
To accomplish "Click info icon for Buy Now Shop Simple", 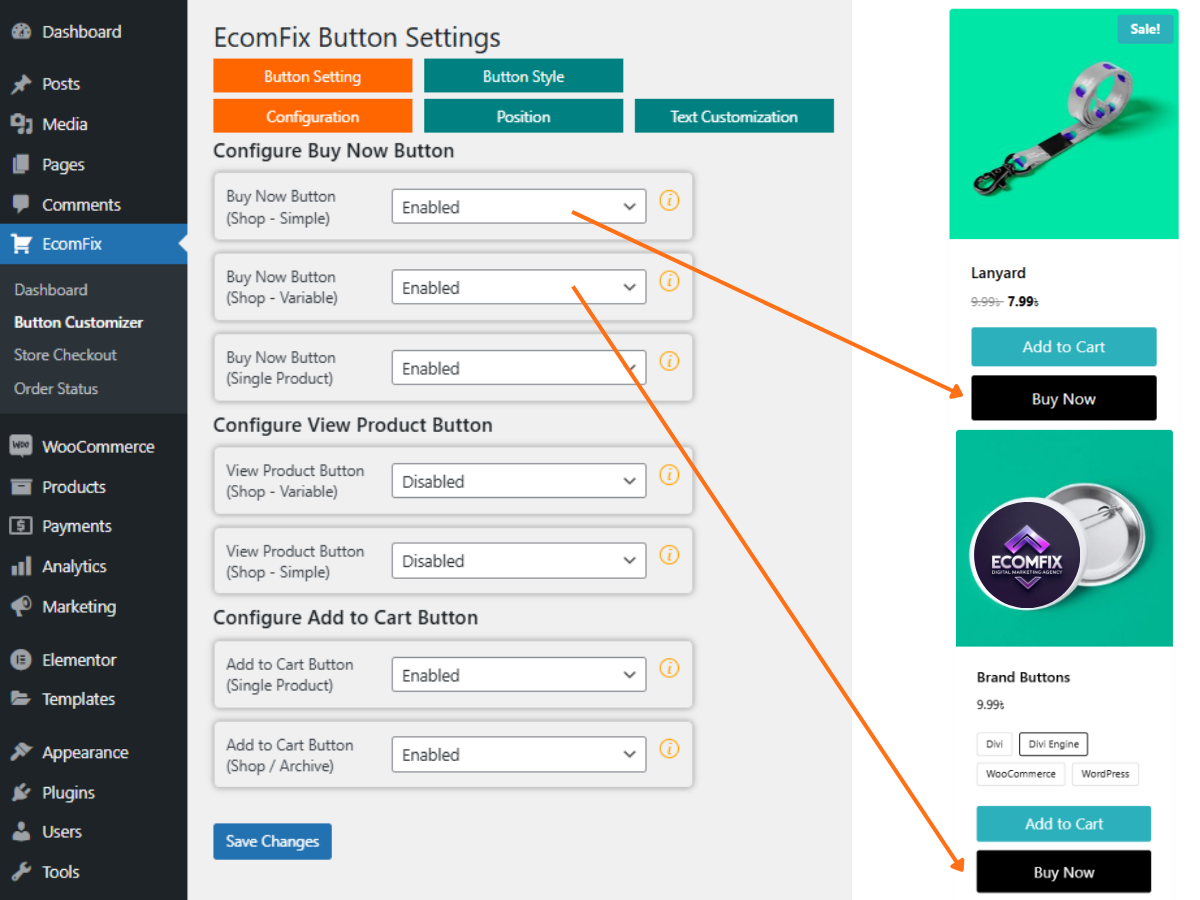I will pos(669,200).
